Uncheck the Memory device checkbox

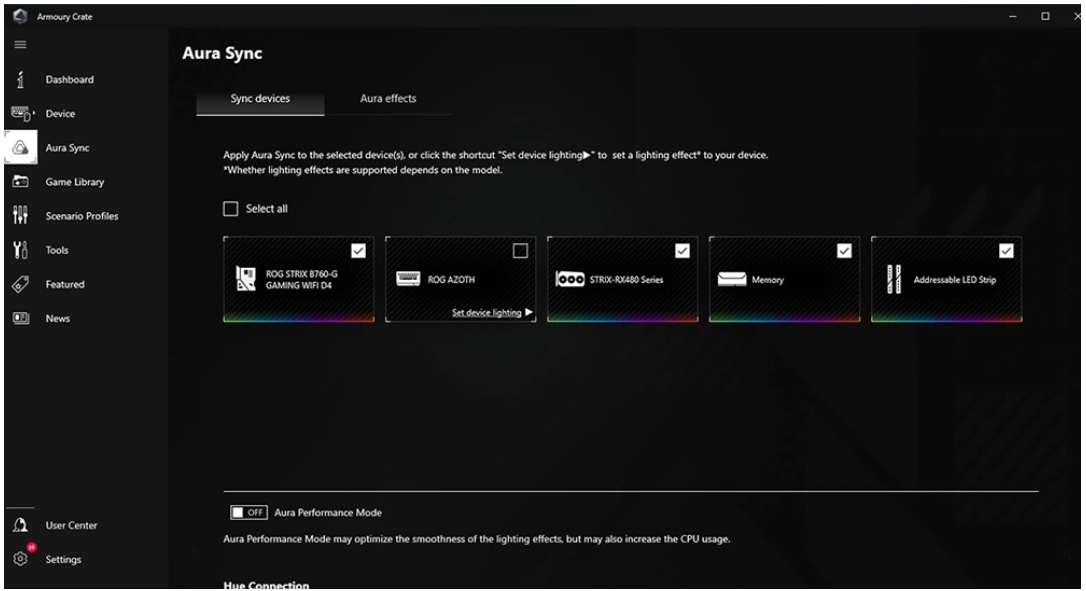[844, 251]
